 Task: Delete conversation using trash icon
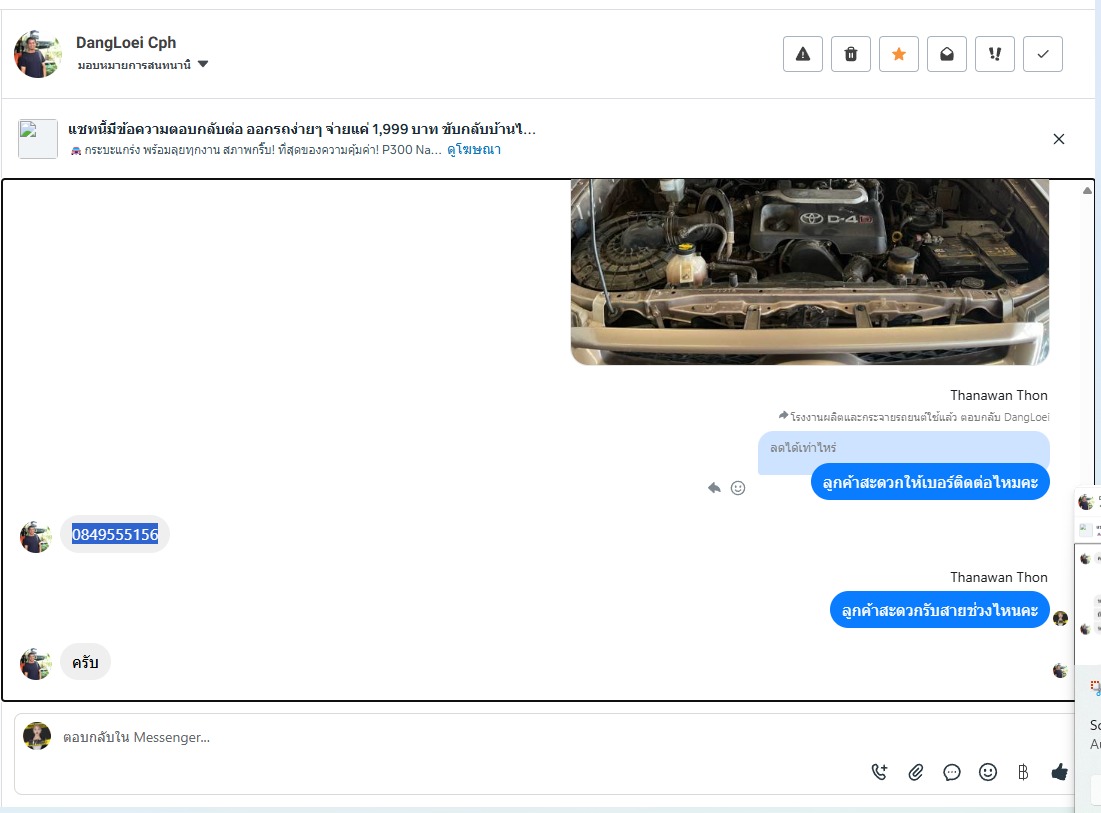click(x=850, y=54)
